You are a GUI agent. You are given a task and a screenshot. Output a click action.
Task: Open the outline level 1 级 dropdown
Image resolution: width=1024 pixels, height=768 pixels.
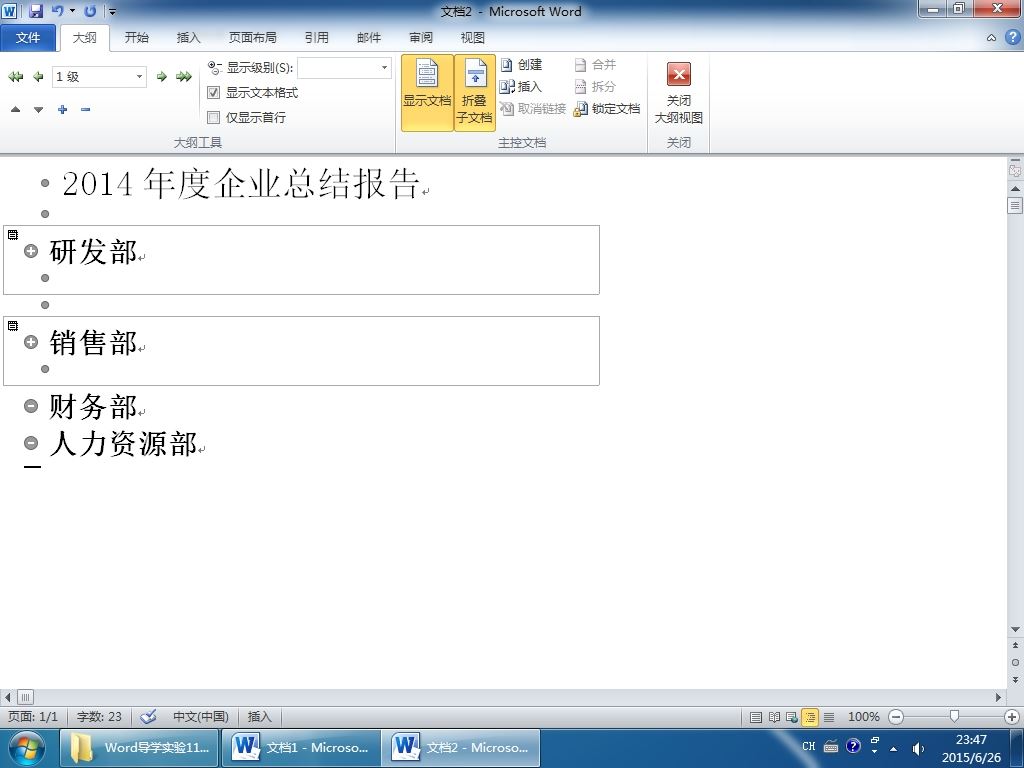139,77
